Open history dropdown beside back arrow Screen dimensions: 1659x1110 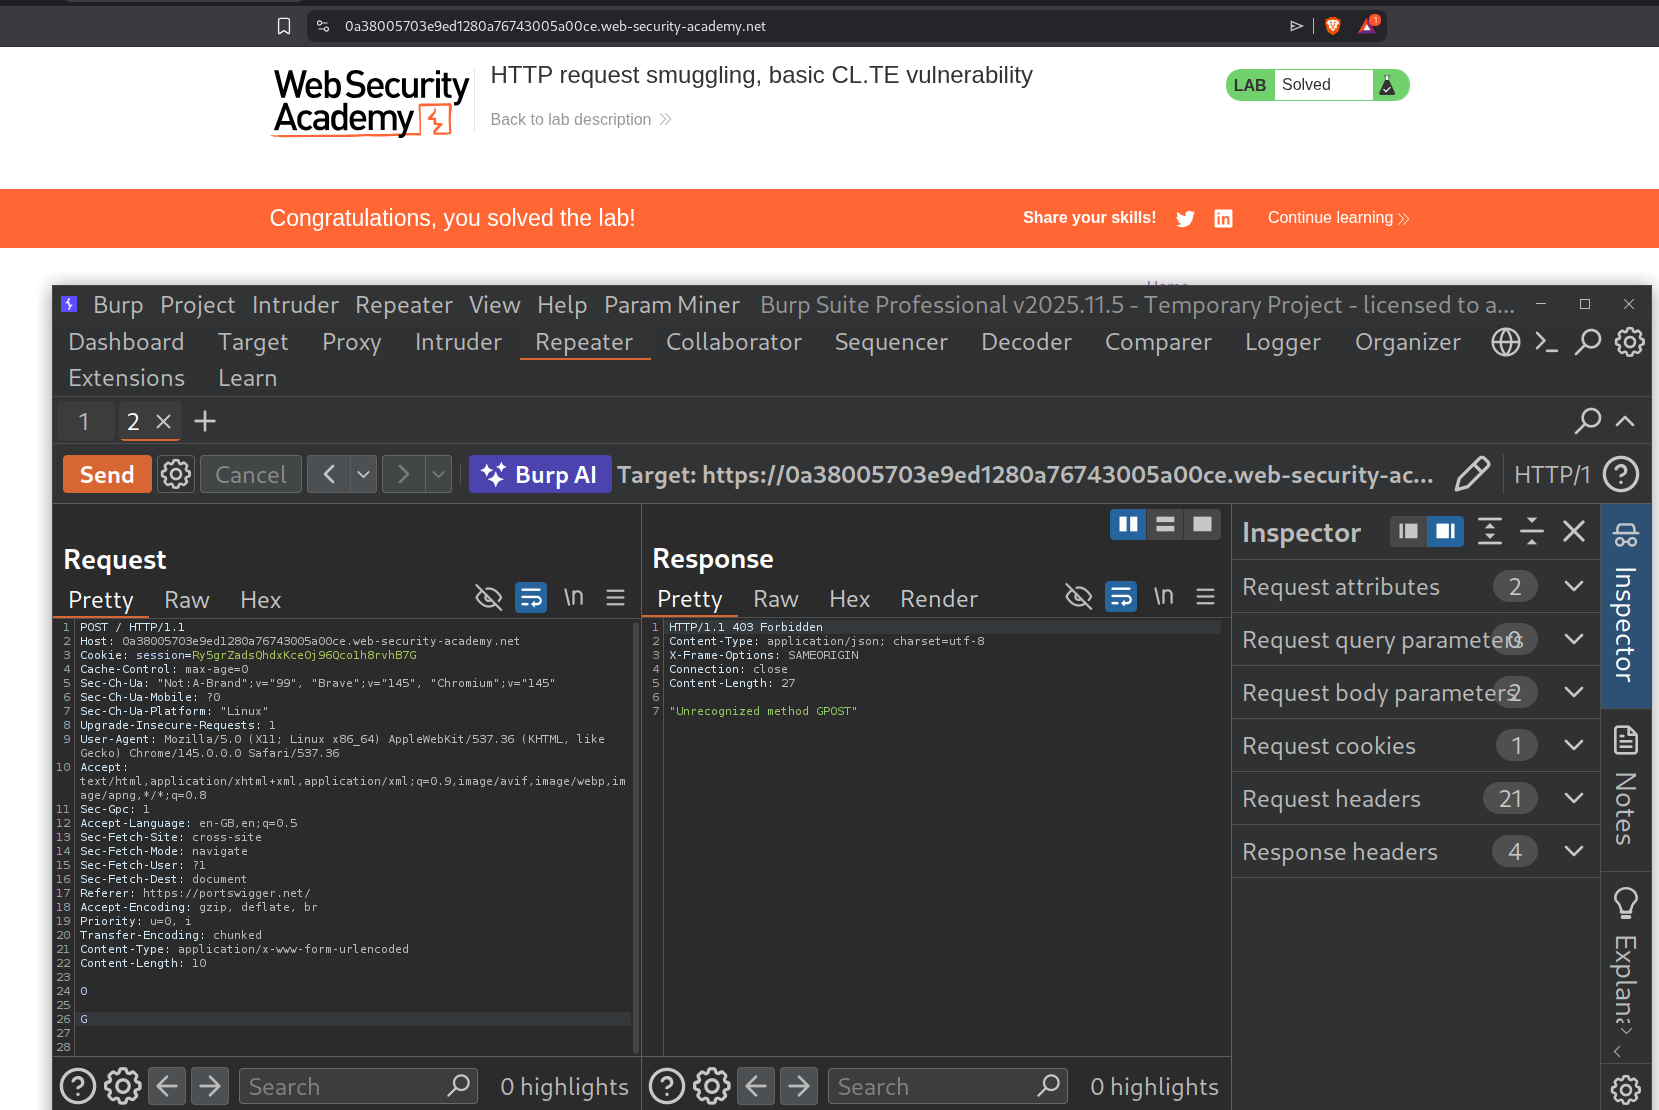[364, 474]
